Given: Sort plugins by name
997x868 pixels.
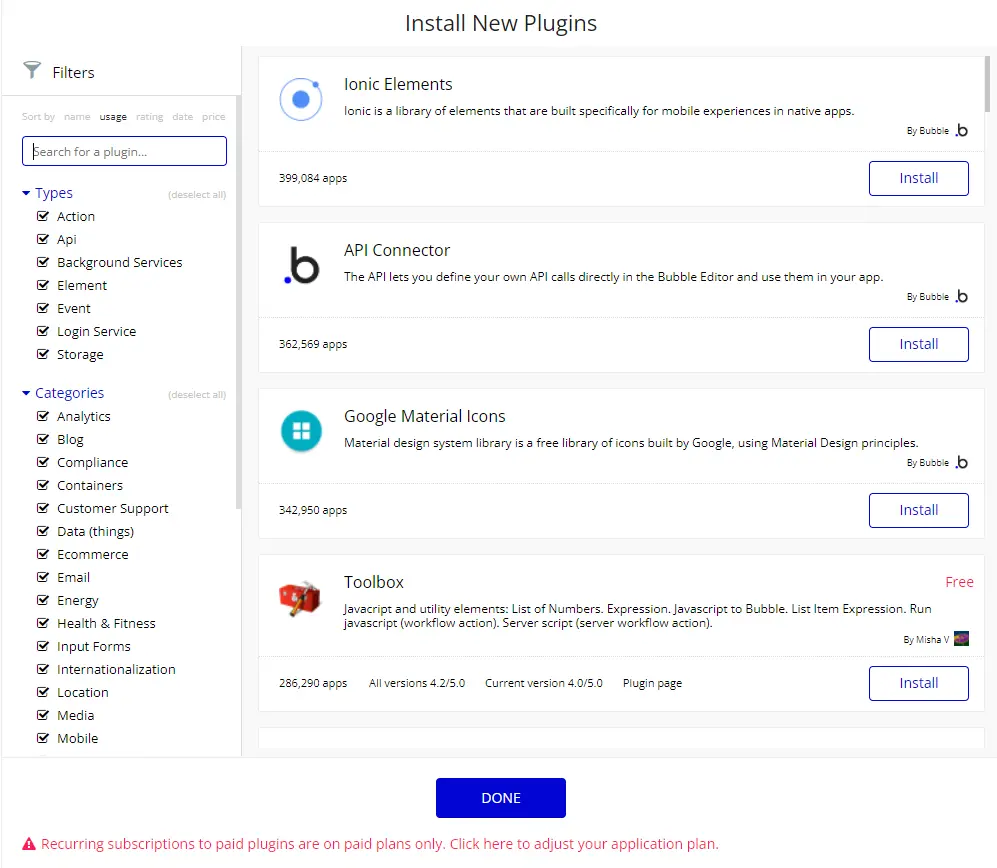Looking at the screenshot, I should [77, 116].
